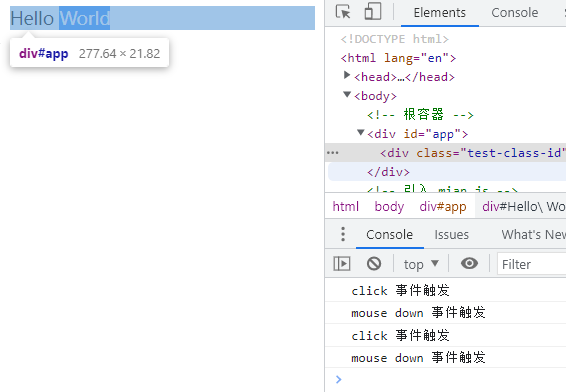Open the three-dot actions for selected node

click(332, 153)
